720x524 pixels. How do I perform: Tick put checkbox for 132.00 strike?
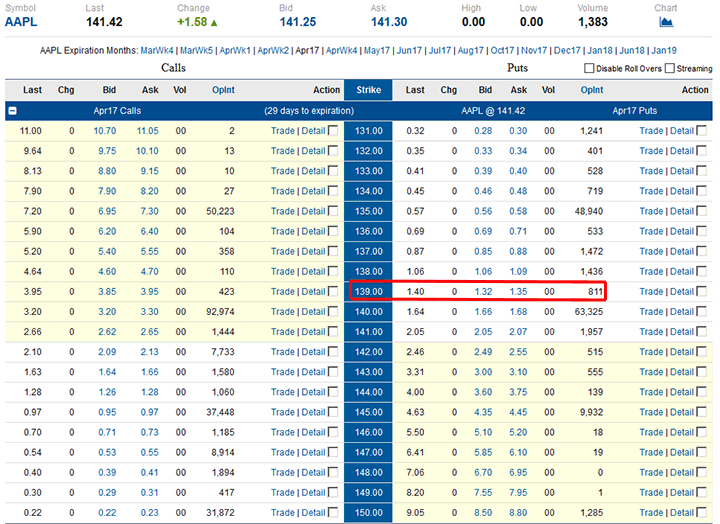702,151
